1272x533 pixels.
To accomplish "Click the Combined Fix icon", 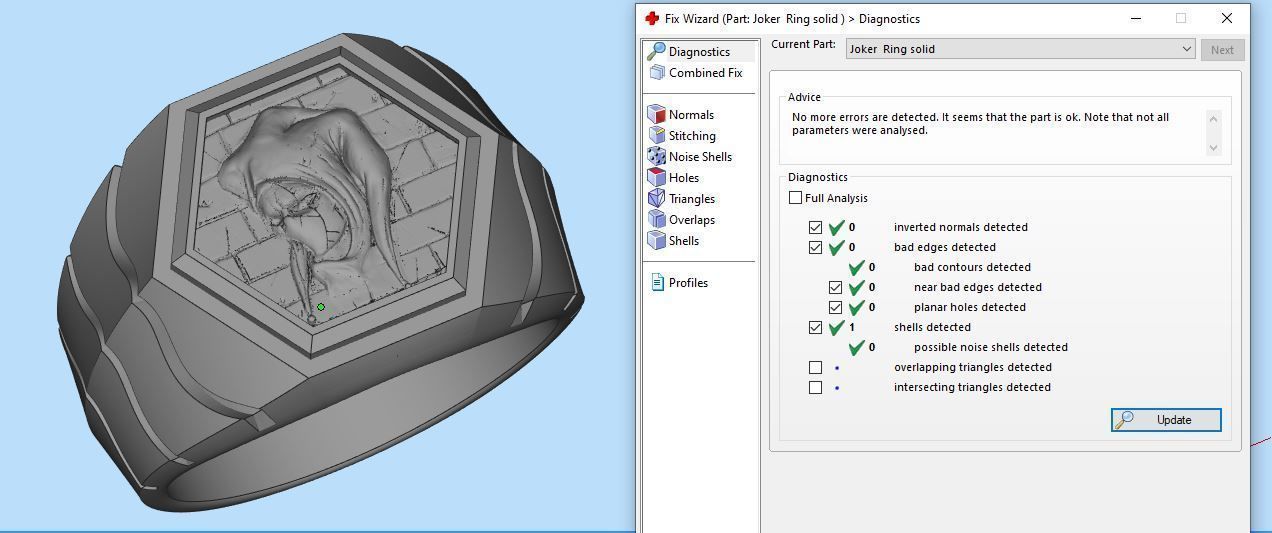I will pos(657,72).
